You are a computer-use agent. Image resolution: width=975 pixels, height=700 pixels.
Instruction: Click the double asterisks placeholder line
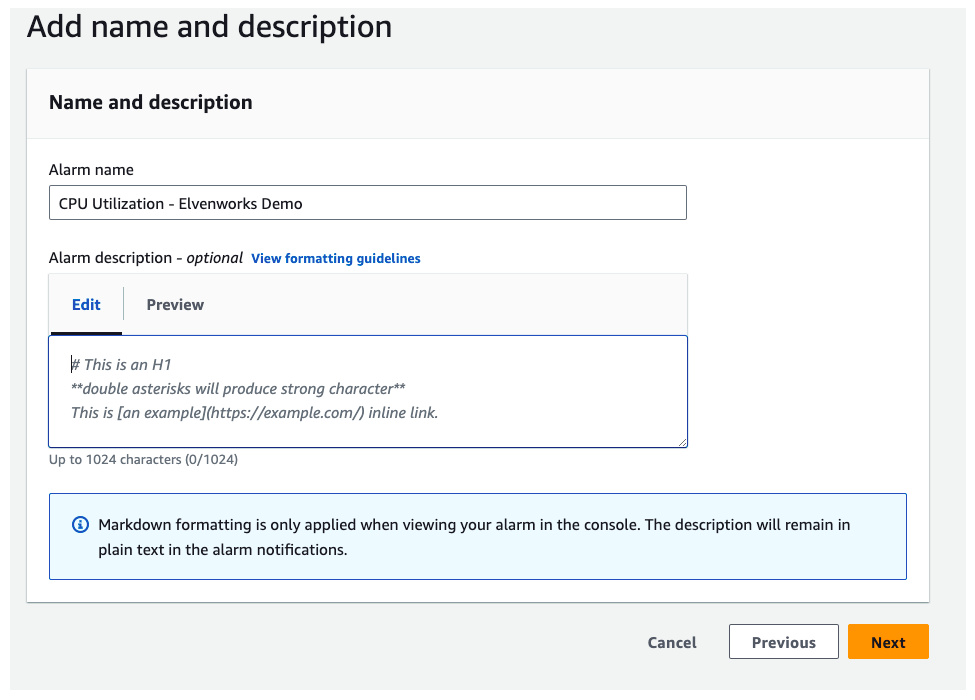(x=238, y=388)
